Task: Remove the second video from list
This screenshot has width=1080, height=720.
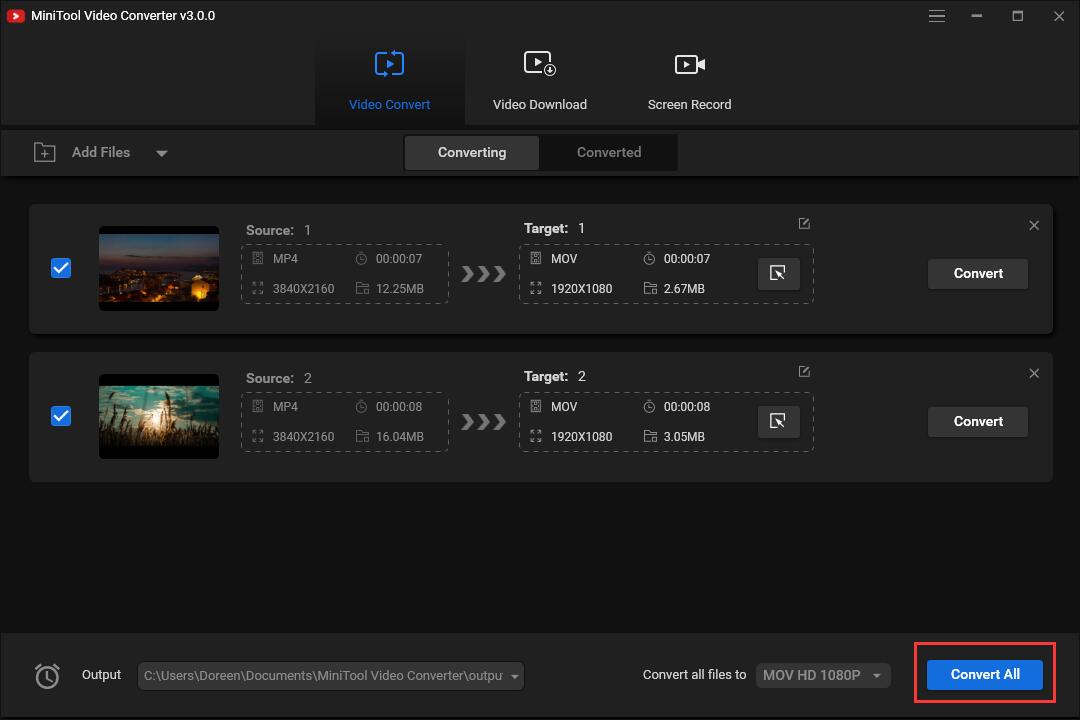Action: [1034, 373]
